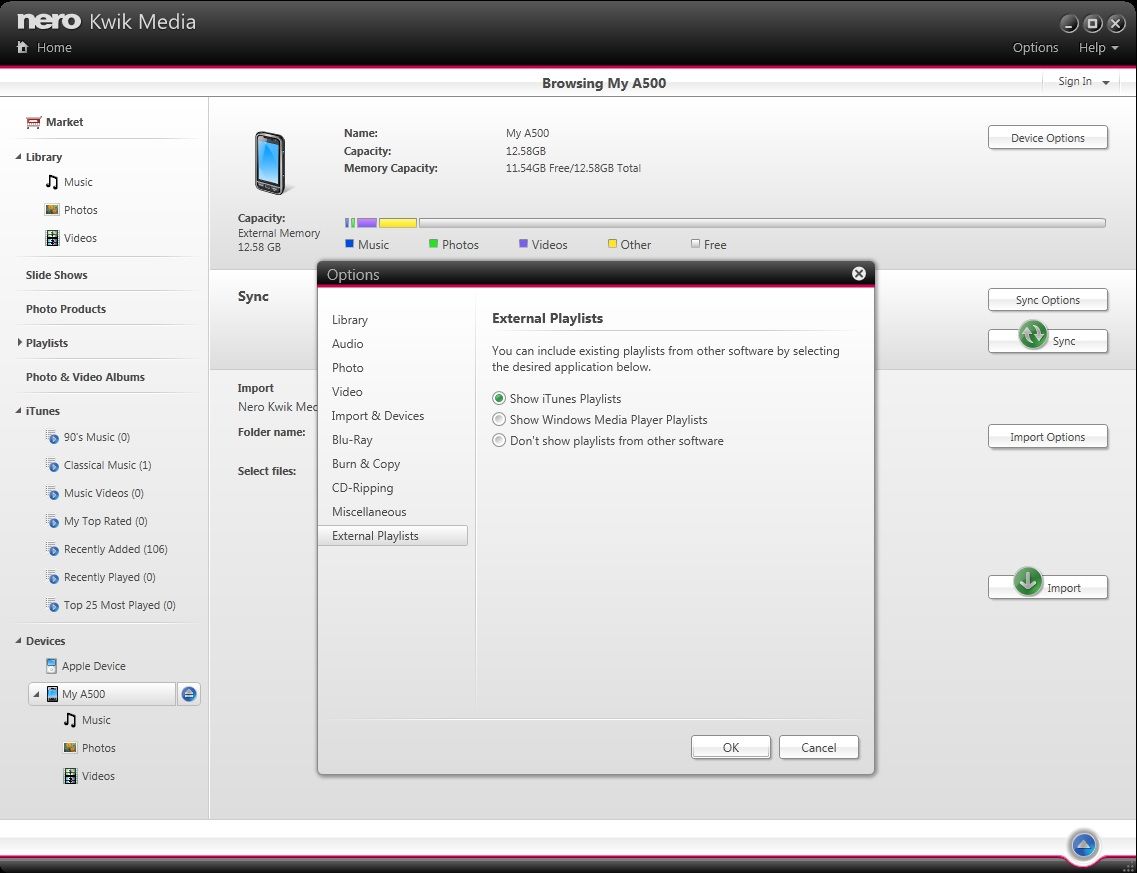The height and width of the screenshot is (873, 1137).
Task: Select Library Music note icon
Action: (51, 182)
